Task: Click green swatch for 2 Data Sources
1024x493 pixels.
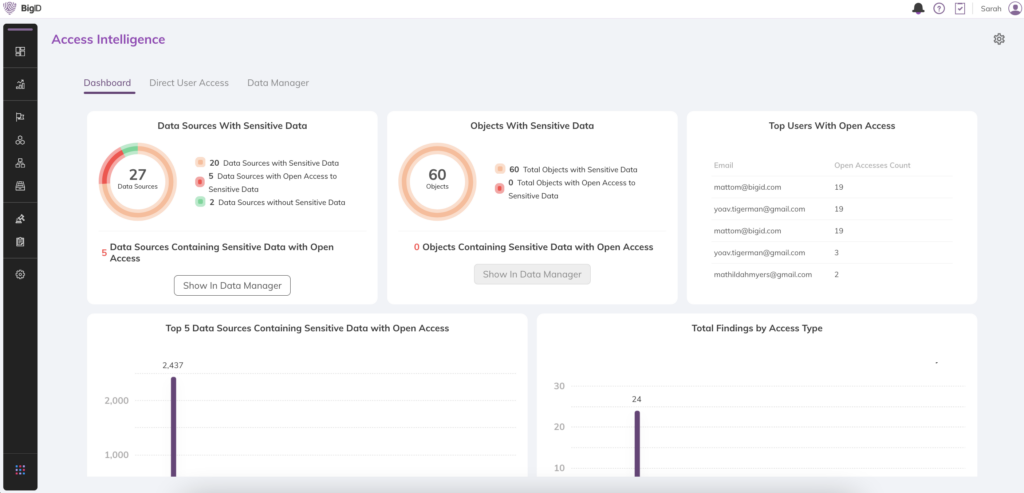Action: pyautogui.click(x=200, y=202)
